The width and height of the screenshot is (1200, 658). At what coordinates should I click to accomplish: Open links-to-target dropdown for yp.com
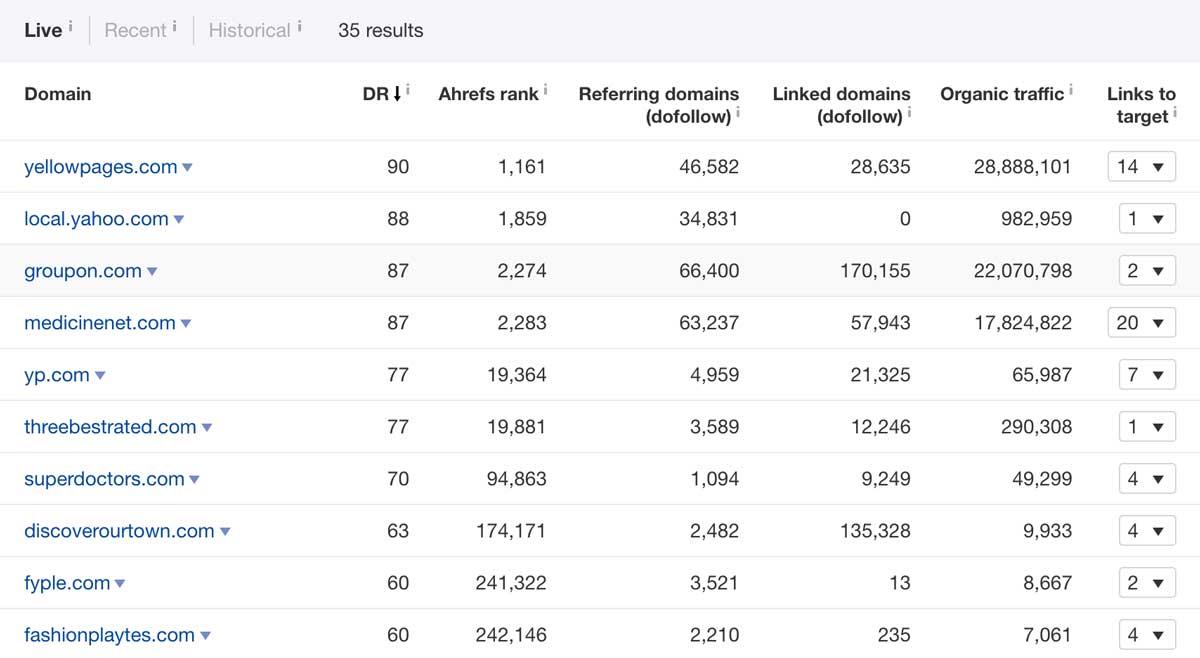[1141, 375]
